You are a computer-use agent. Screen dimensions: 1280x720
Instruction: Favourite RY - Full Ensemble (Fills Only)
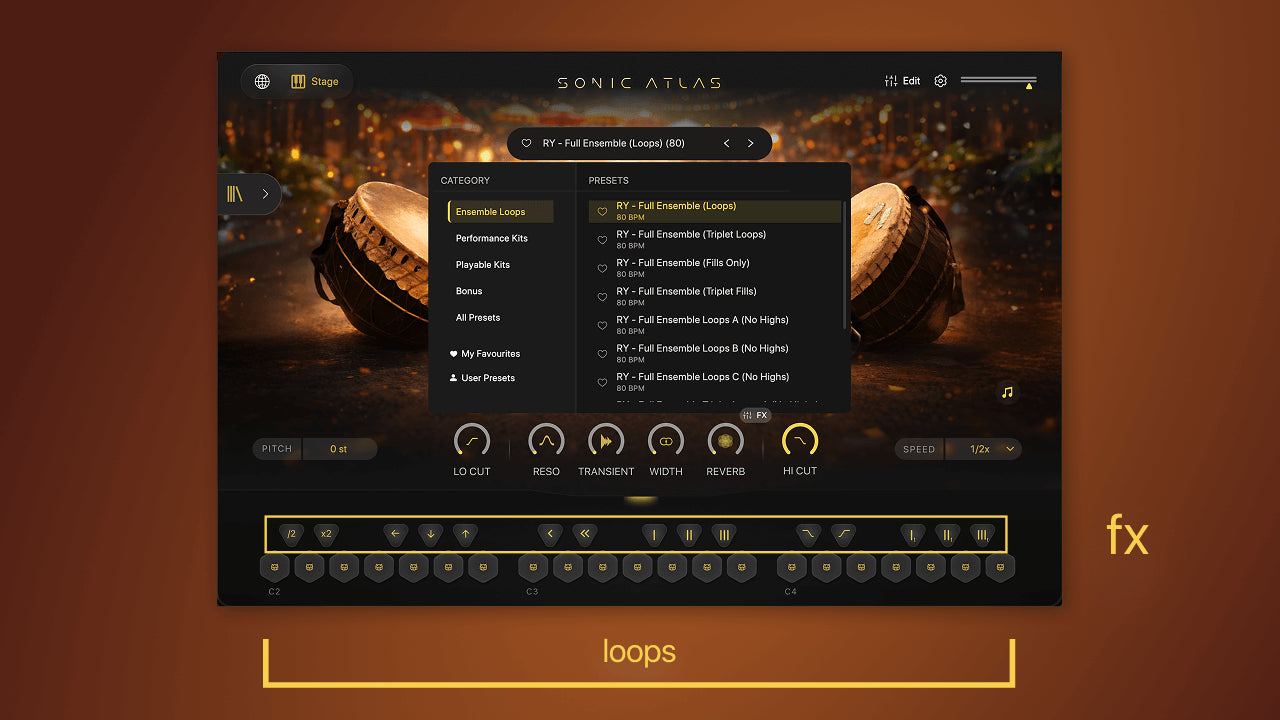pos(602,269)
